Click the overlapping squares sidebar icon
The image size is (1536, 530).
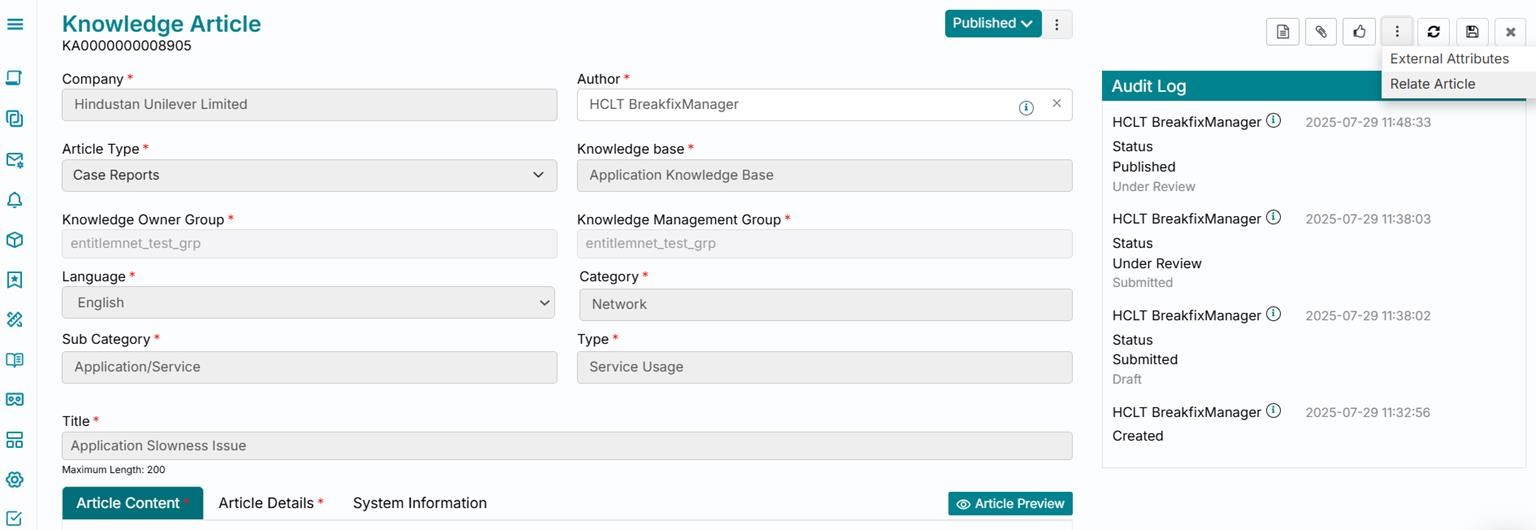(x=15, y=118)
